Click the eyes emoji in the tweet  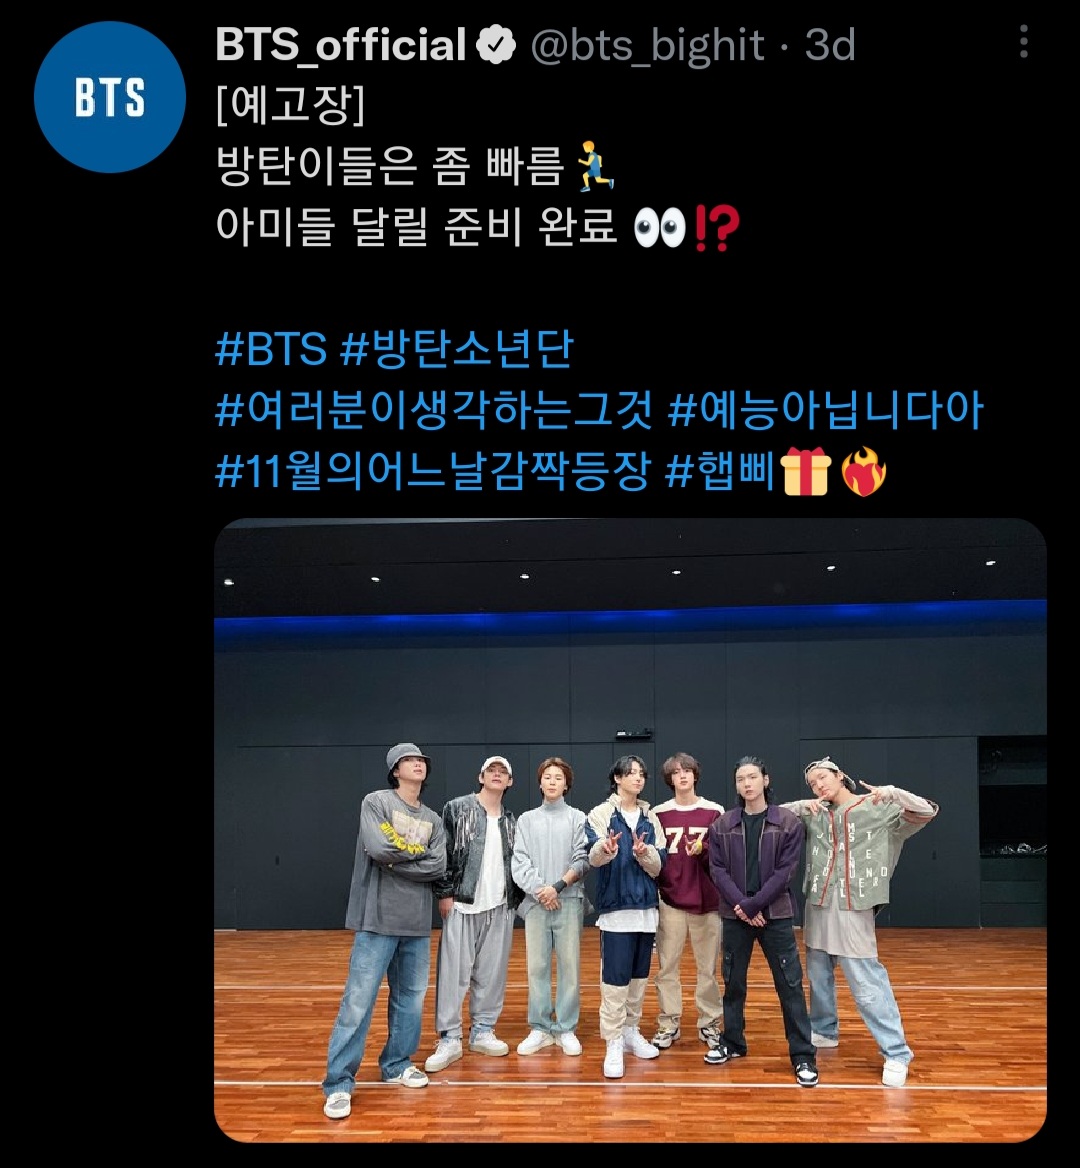(659, 226)
